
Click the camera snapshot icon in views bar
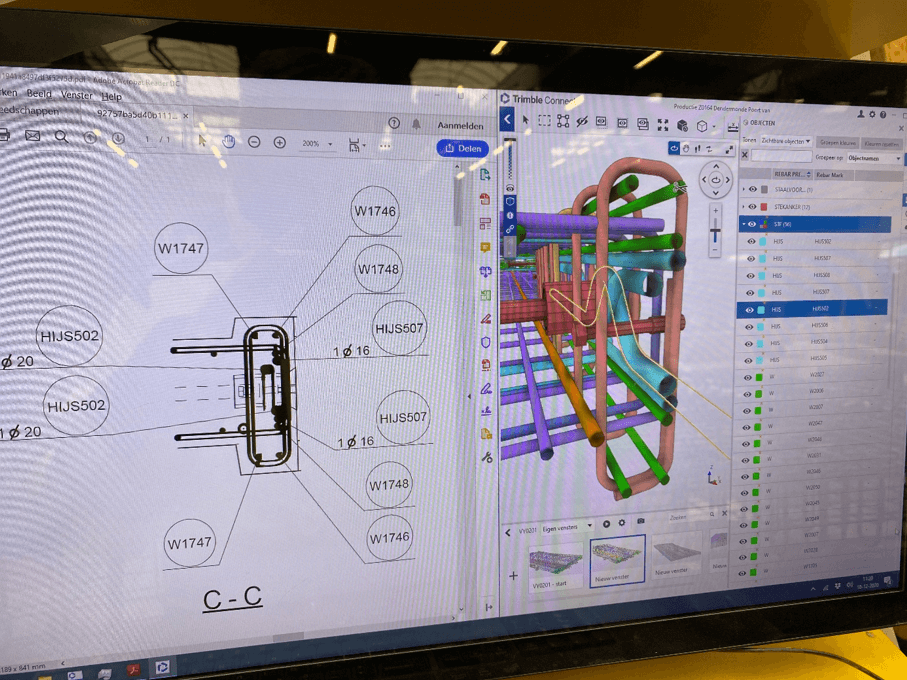(x=640, y=521)
